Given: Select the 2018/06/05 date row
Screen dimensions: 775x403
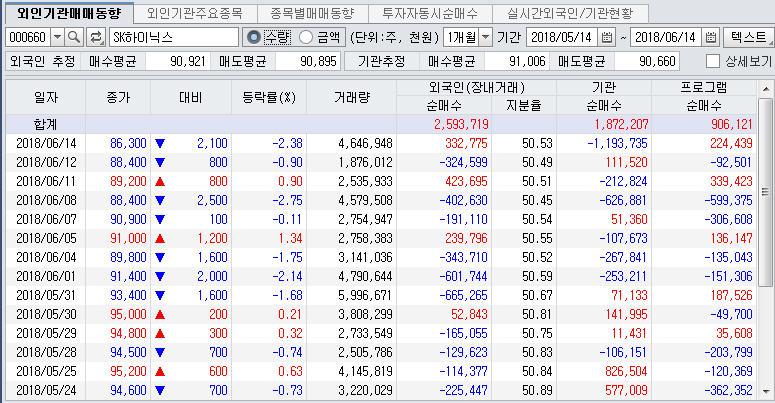Looking at the screenshot, I should (x=381, y=238).
